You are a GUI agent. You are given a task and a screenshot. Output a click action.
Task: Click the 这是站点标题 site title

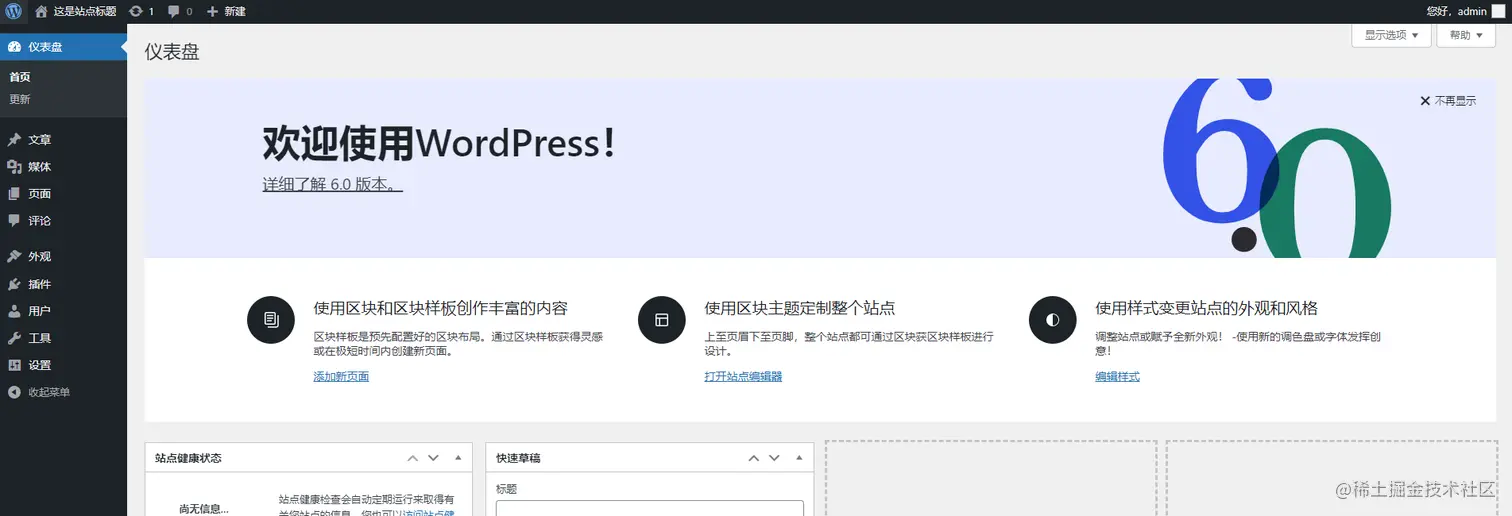pyautogui.click(x=85, y=11)
